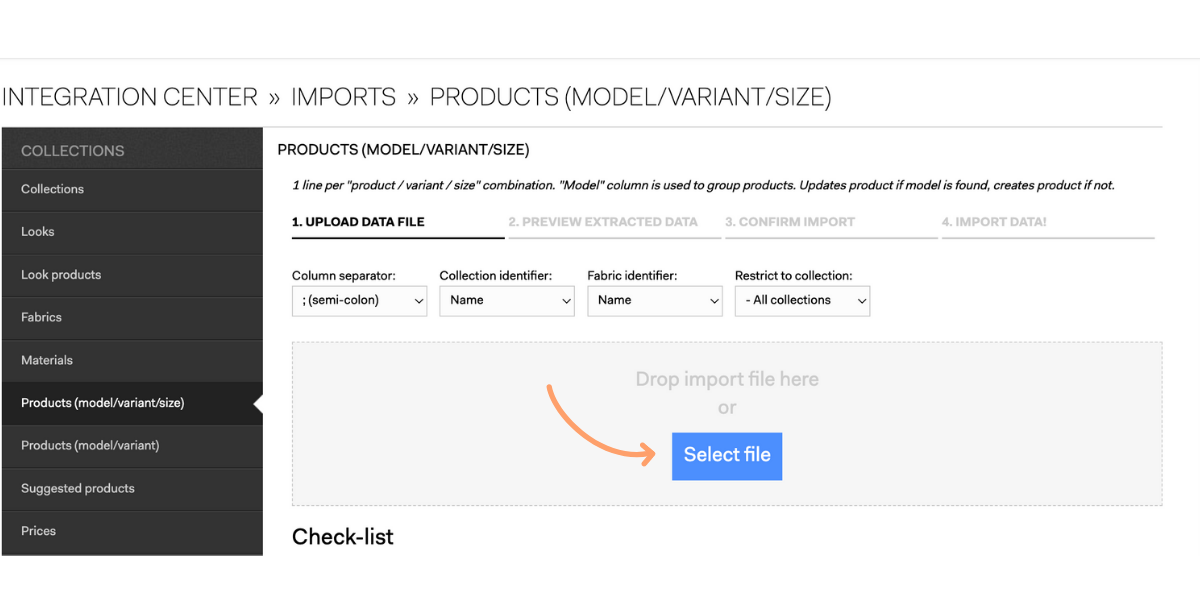Open Look products in the sidebar
1200x600 pixels.
(x=132, y=275)
